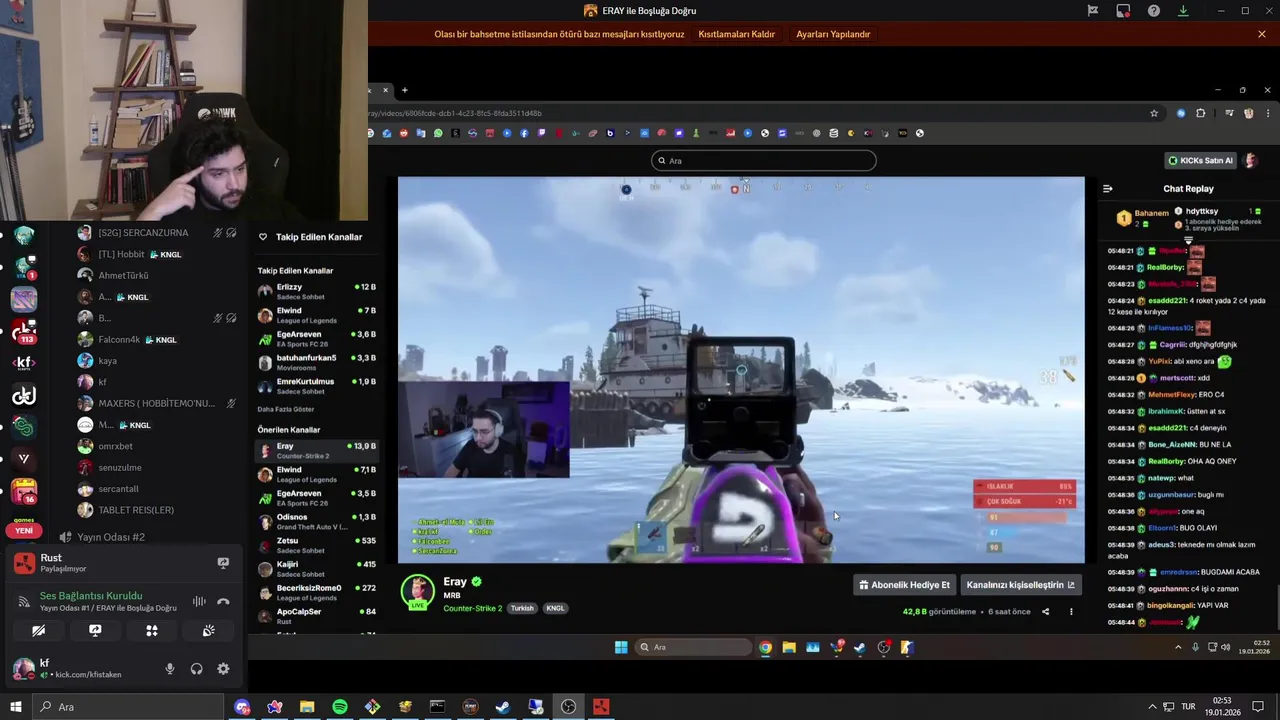Screen dimensions: 1280x720
Task: Open Counter-Strike 2 category link
Action: [x=473, y=608]
